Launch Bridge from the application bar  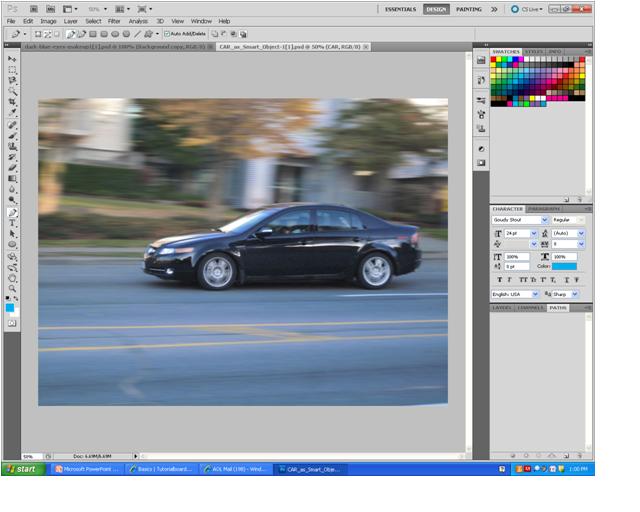click(x=34, y=9)
